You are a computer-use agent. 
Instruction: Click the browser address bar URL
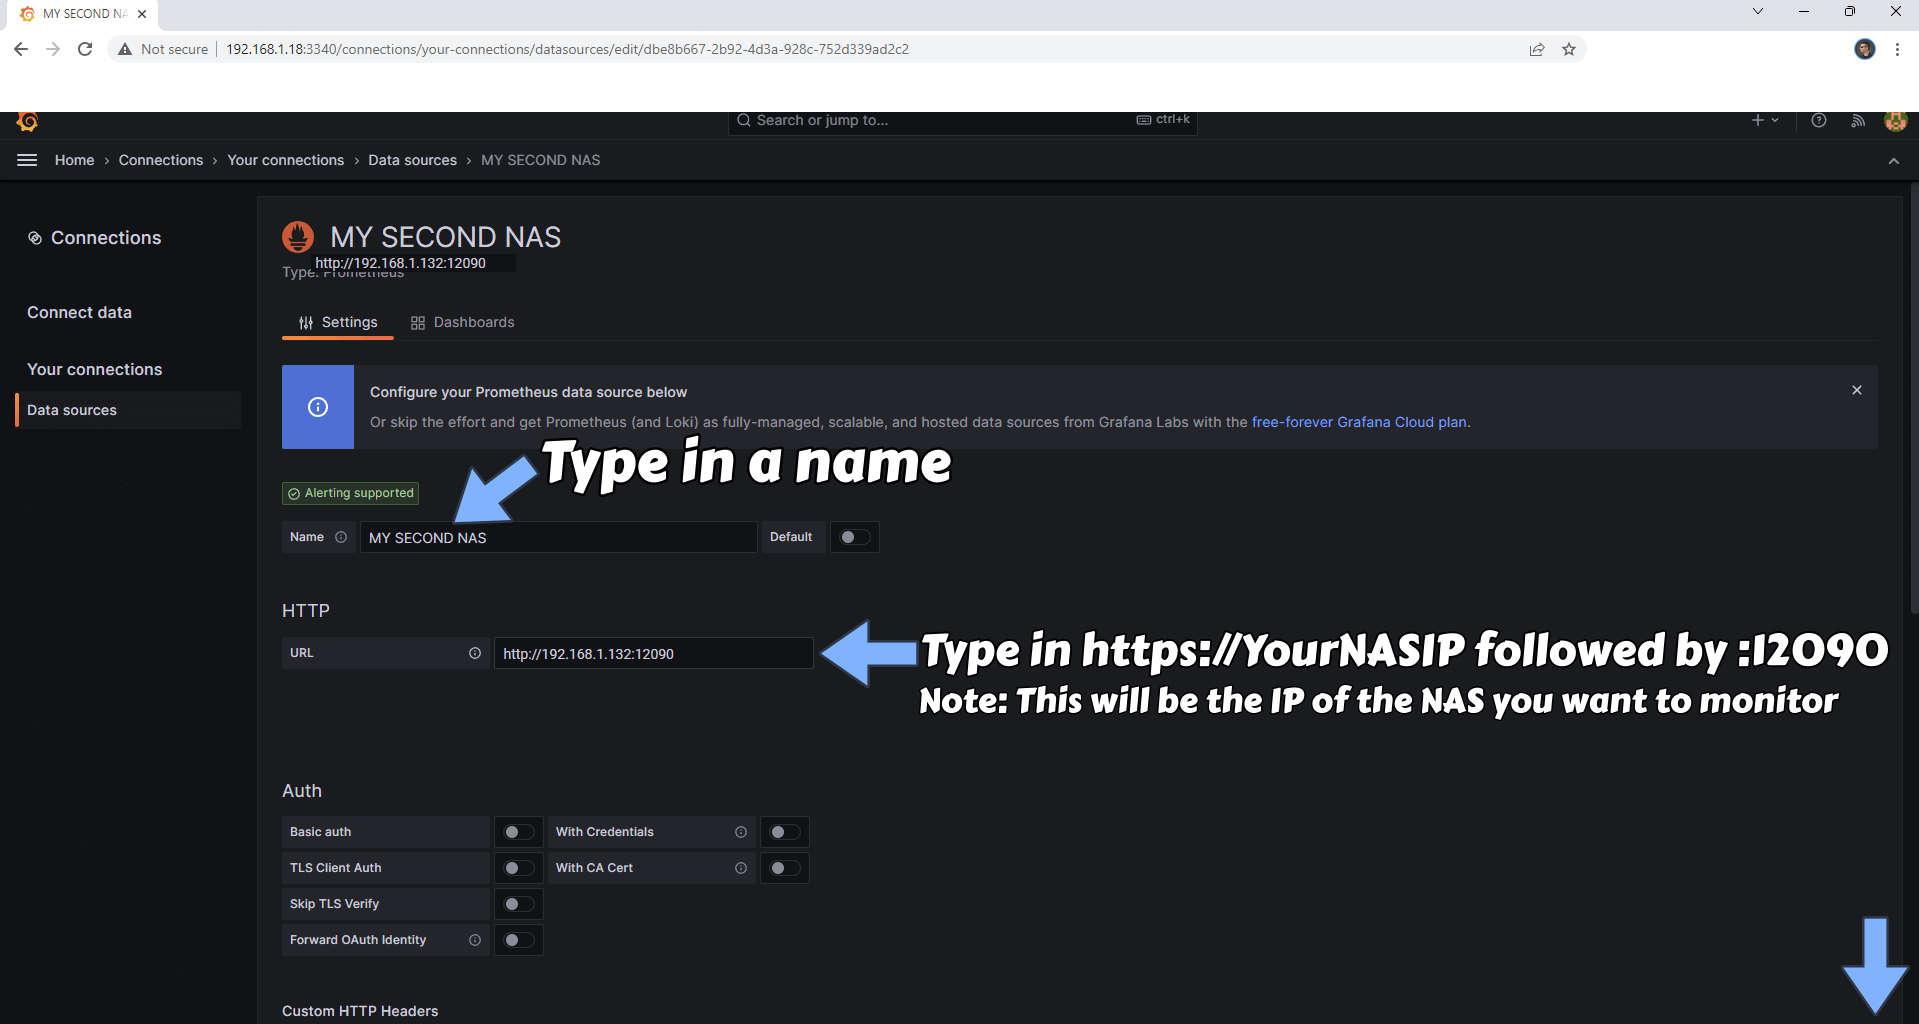click(x=567, y=49)
